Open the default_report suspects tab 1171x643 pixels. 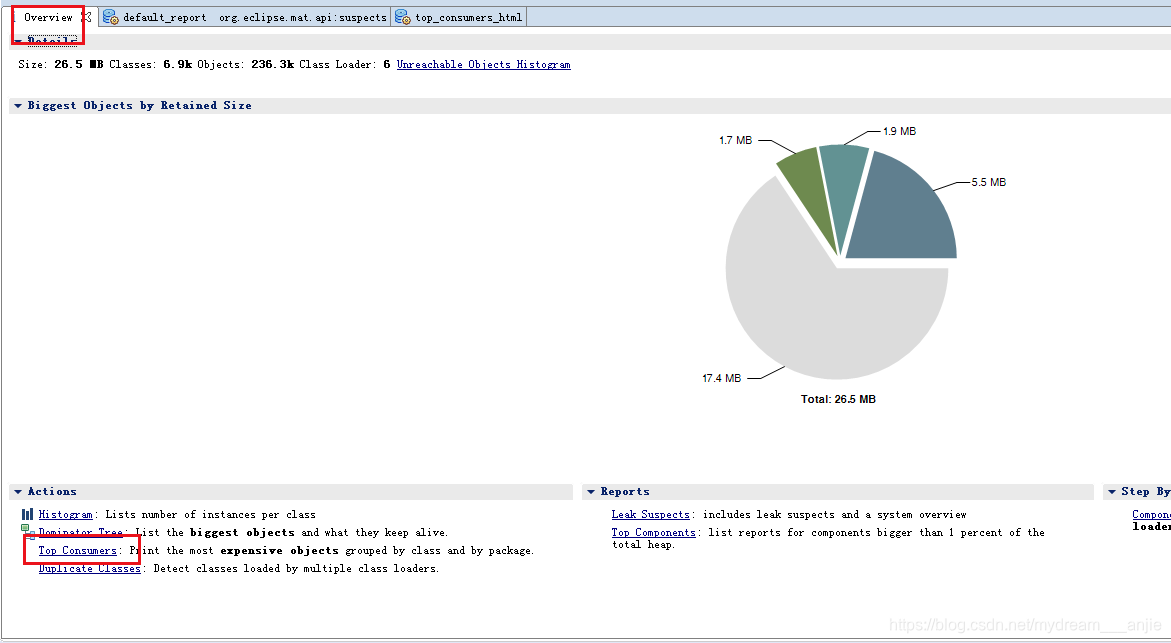click(x=245, y=17)
